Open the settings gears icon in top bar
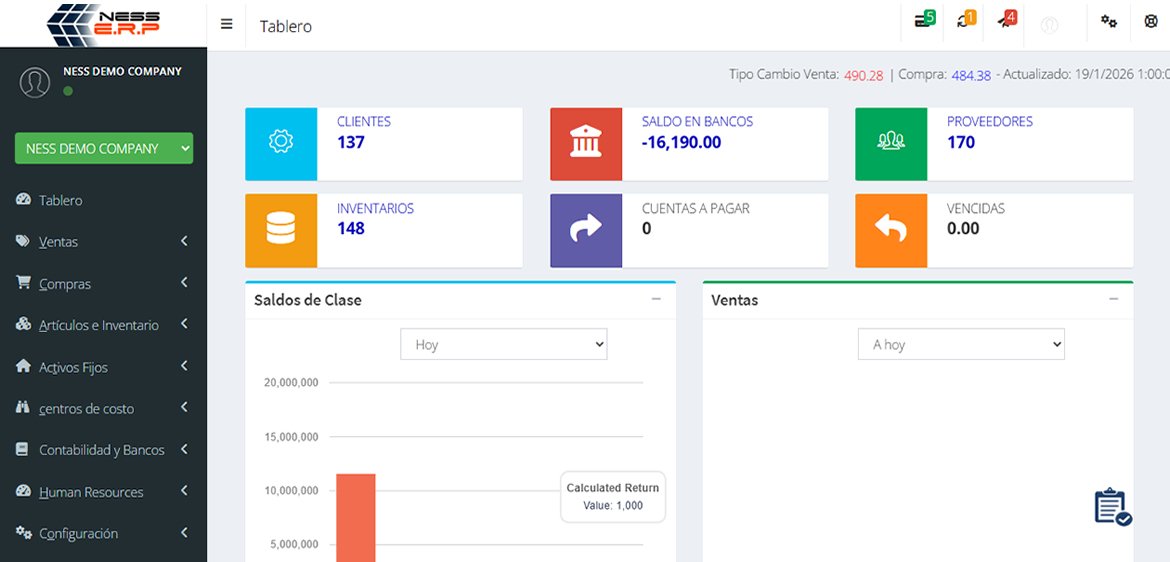Viewport: 1170px width, 562px height. tap(1109, 21)
